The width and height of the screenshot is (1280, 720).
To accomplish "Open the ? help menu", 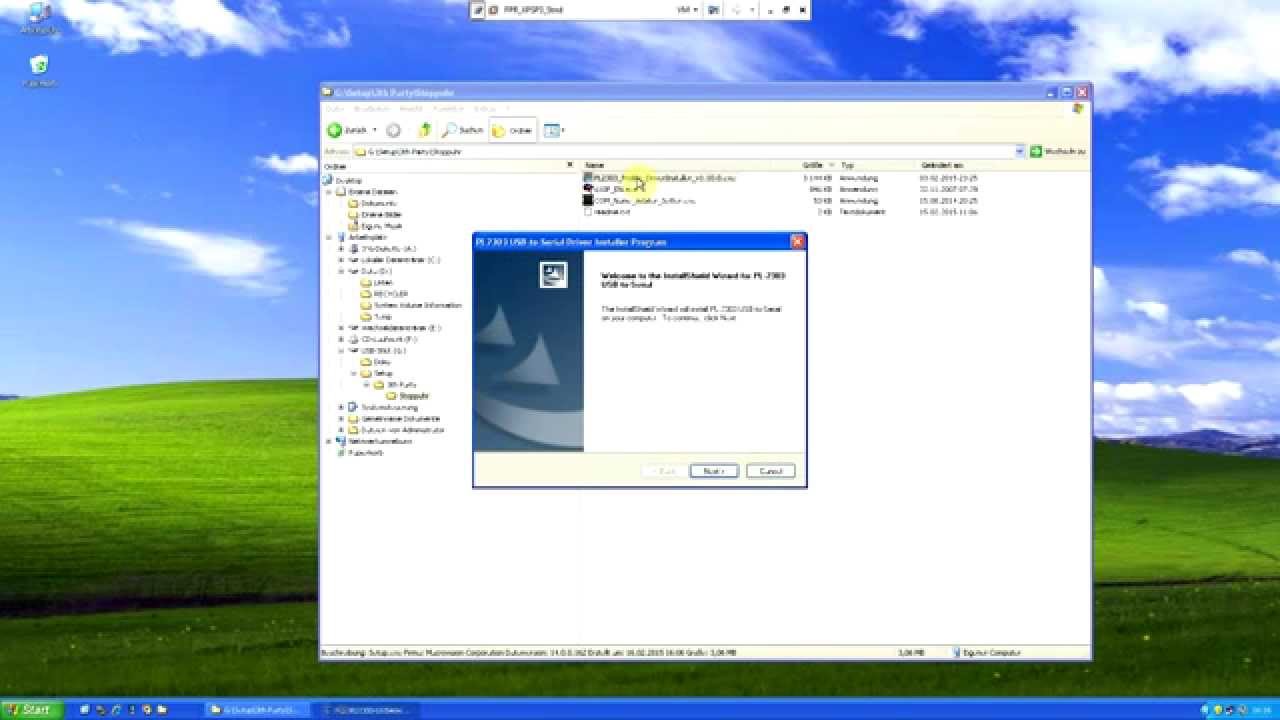I will click(x=507, y=108).
